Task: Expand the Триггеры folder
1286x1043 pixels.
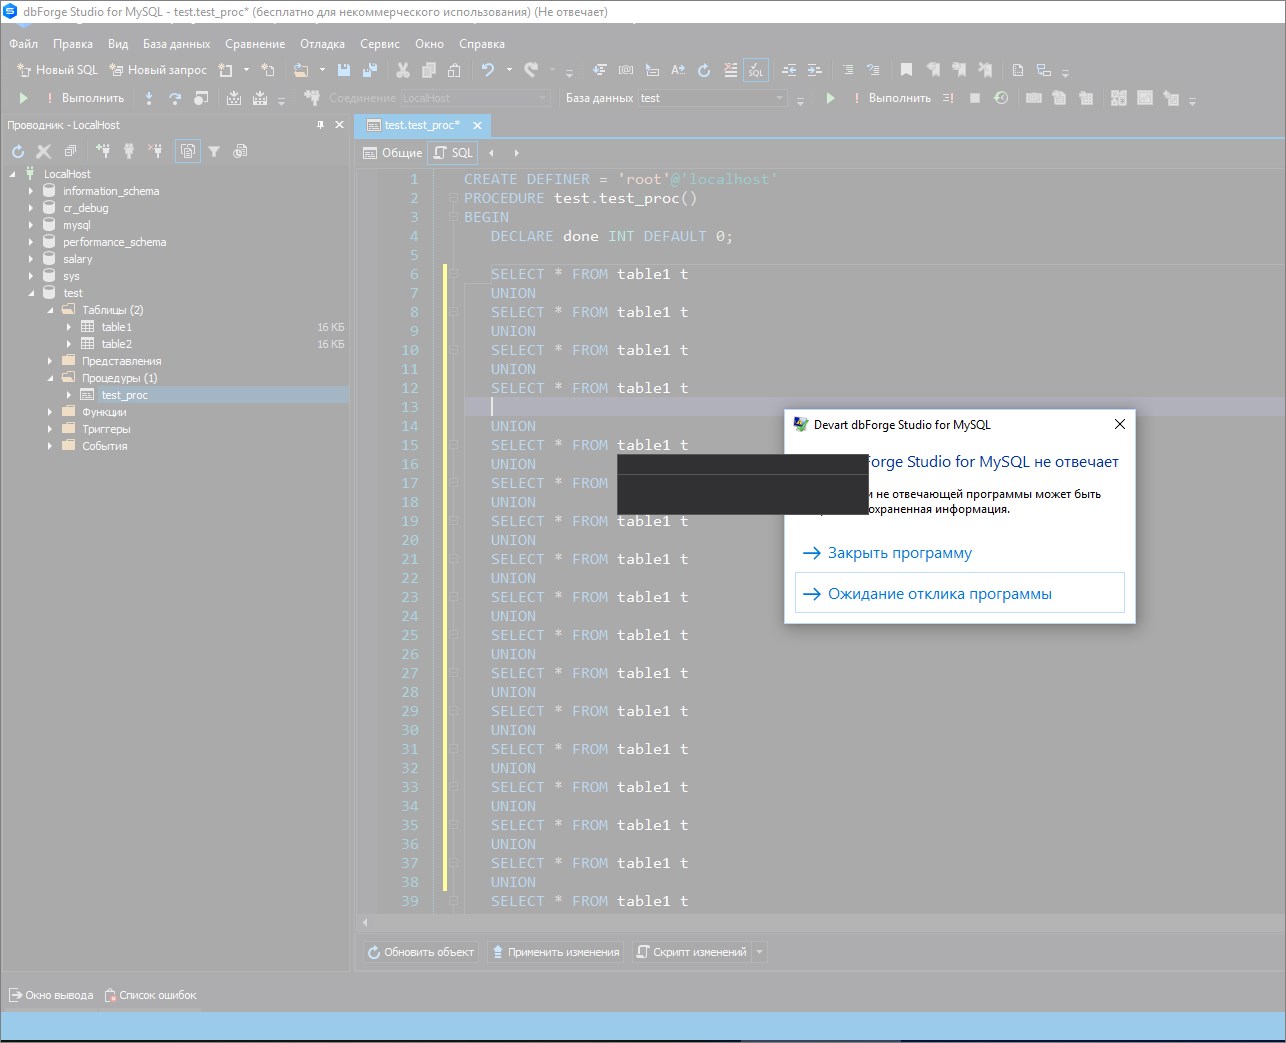Action: coord(50,429)
